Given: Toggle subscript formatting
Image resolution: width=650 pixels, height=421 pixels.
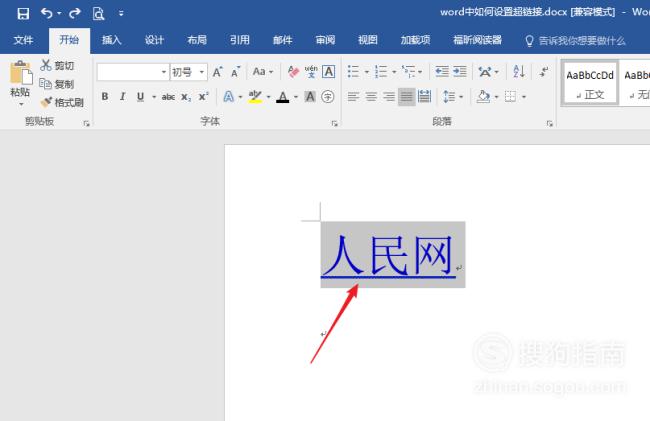Looking at the screenshot, I should point(186,97).
